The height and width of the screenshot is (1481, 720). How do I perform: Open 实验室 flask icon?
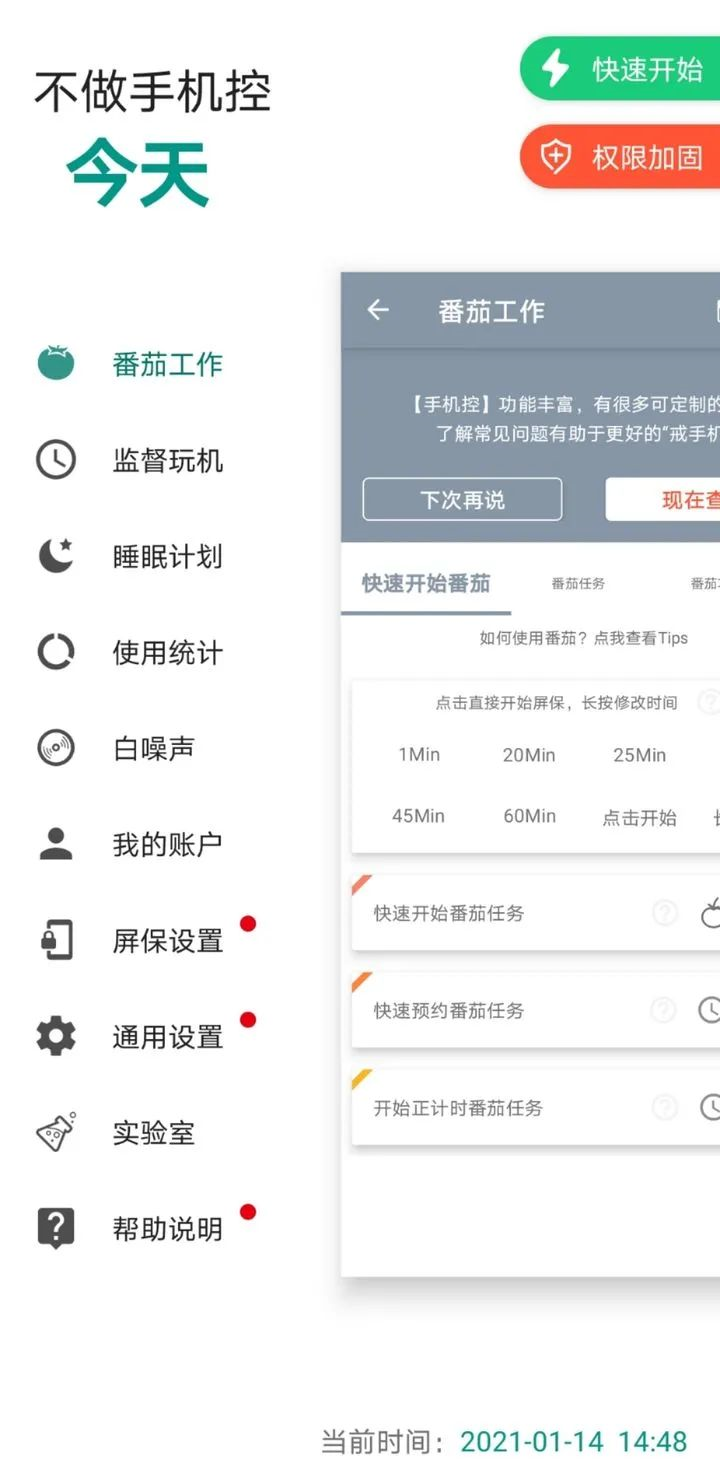(56, 1132)
